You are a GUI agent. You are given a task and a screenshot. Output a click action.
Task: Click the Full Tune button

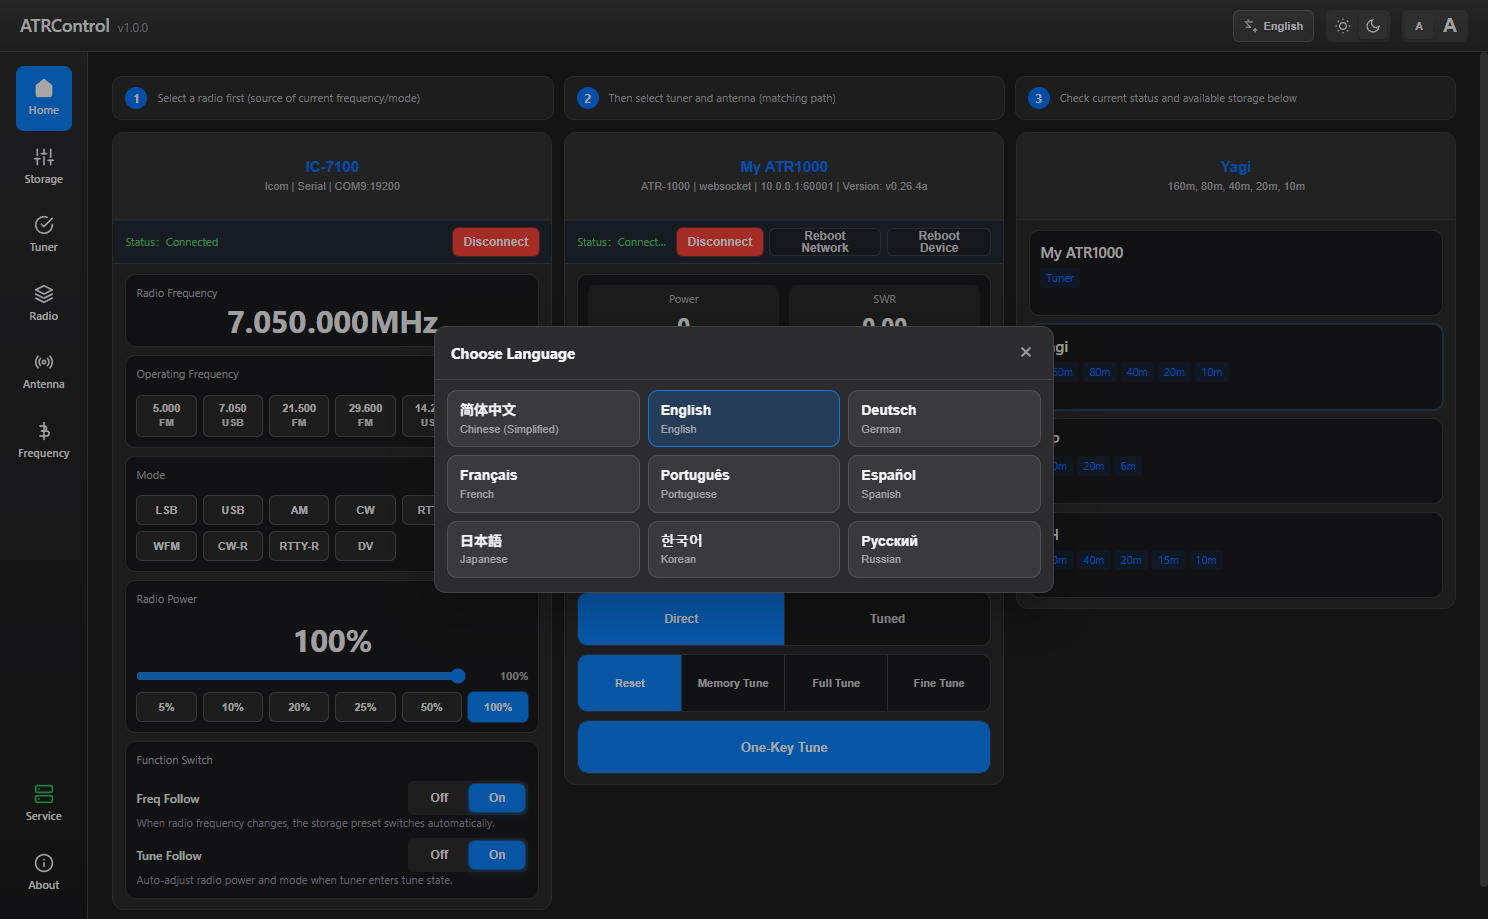click(836, 683)
